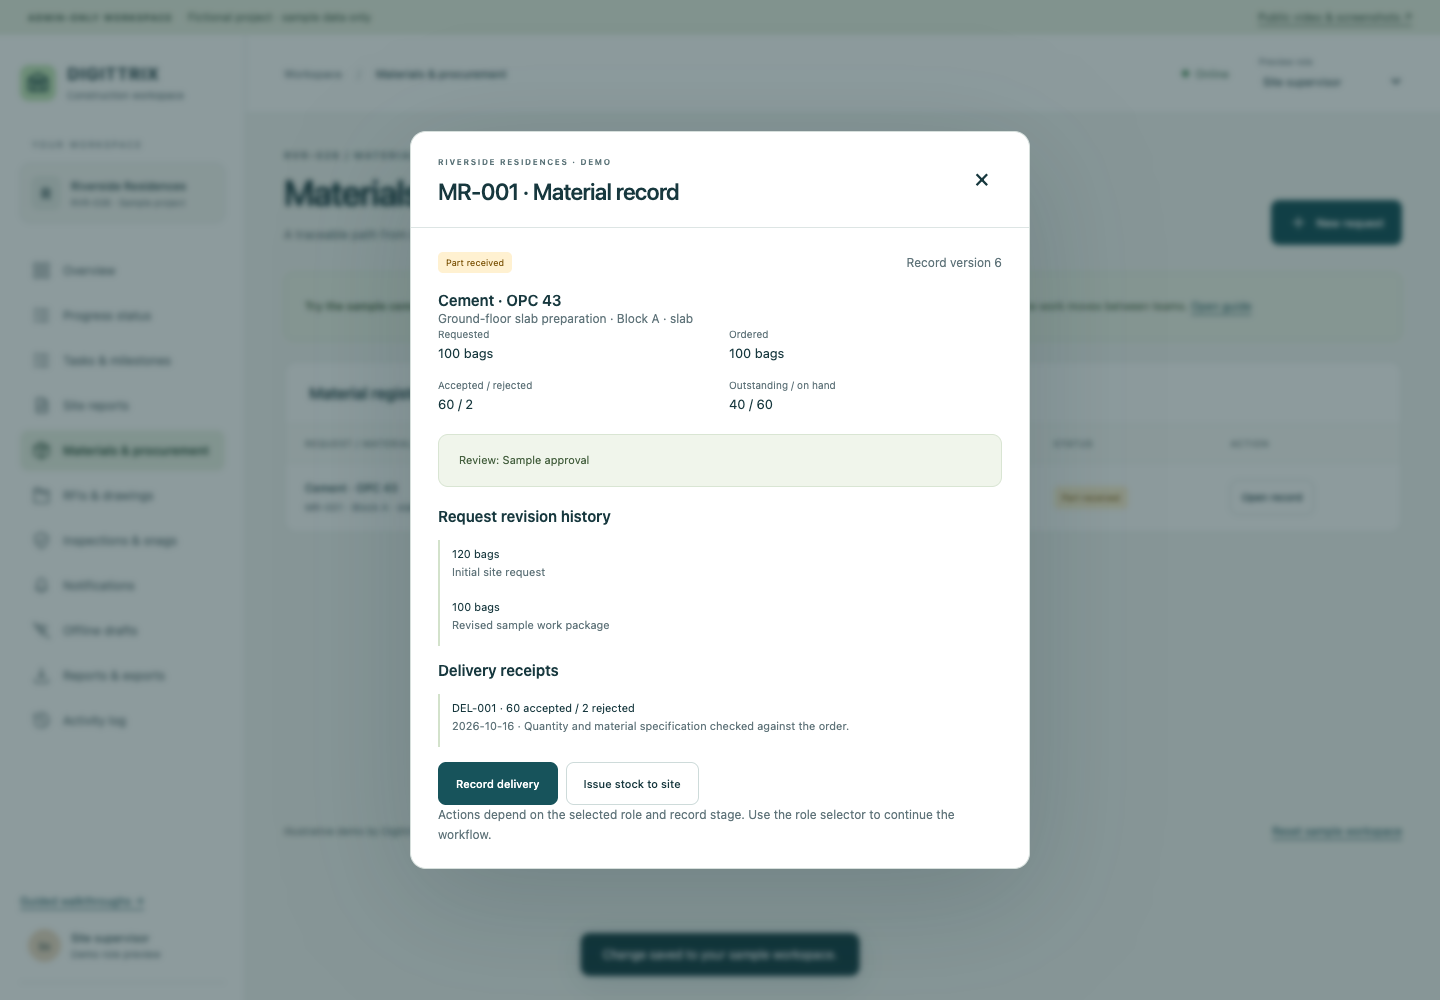Click the Inspections & snags sidebar icon
1440x1000 pixels.
pyautogui.click(x=41, y=541)
